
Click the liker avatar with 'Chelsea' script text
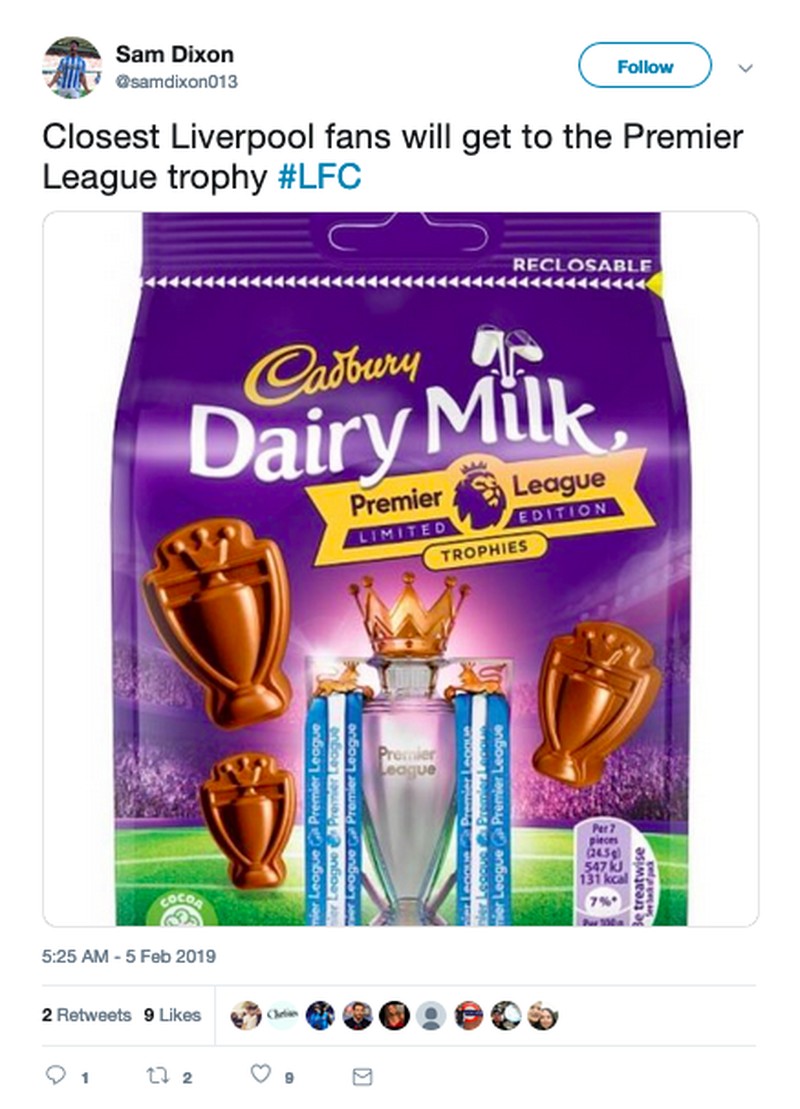(283, 1015)
